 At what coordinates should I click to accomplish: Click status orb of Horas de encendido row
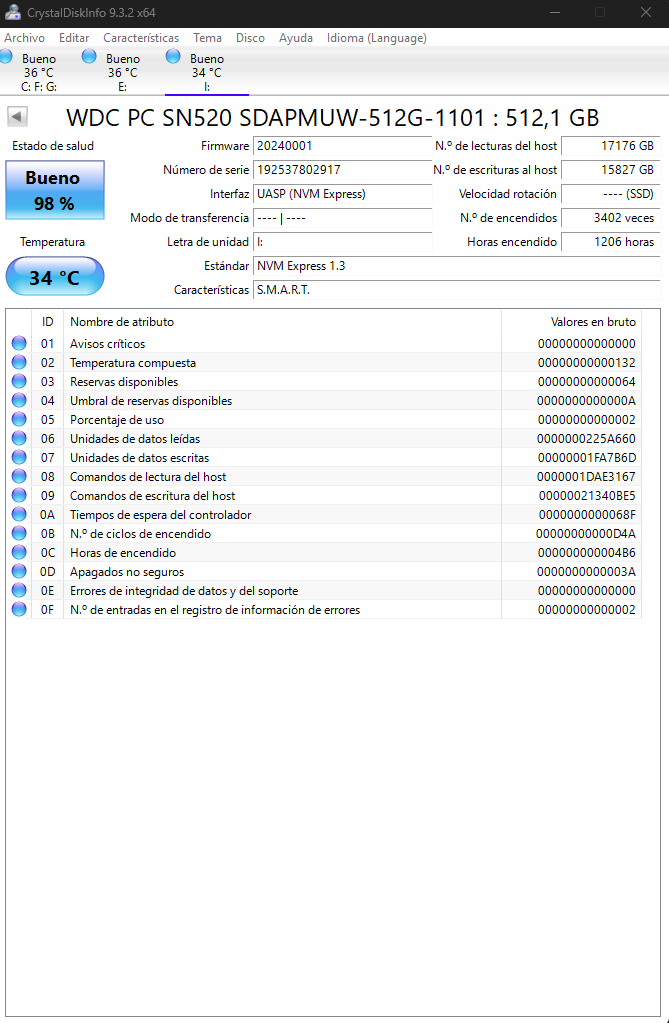point(19,552)
